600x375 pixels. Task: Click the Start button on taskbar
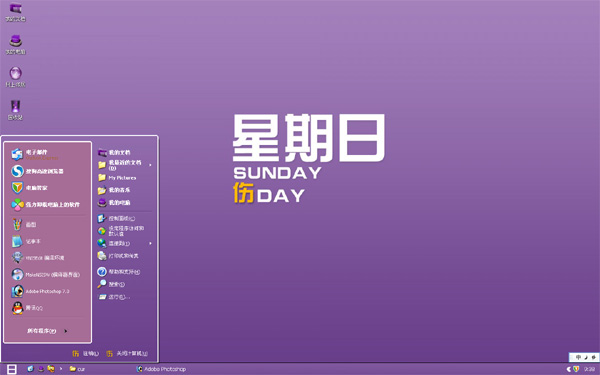coord(12,369)
